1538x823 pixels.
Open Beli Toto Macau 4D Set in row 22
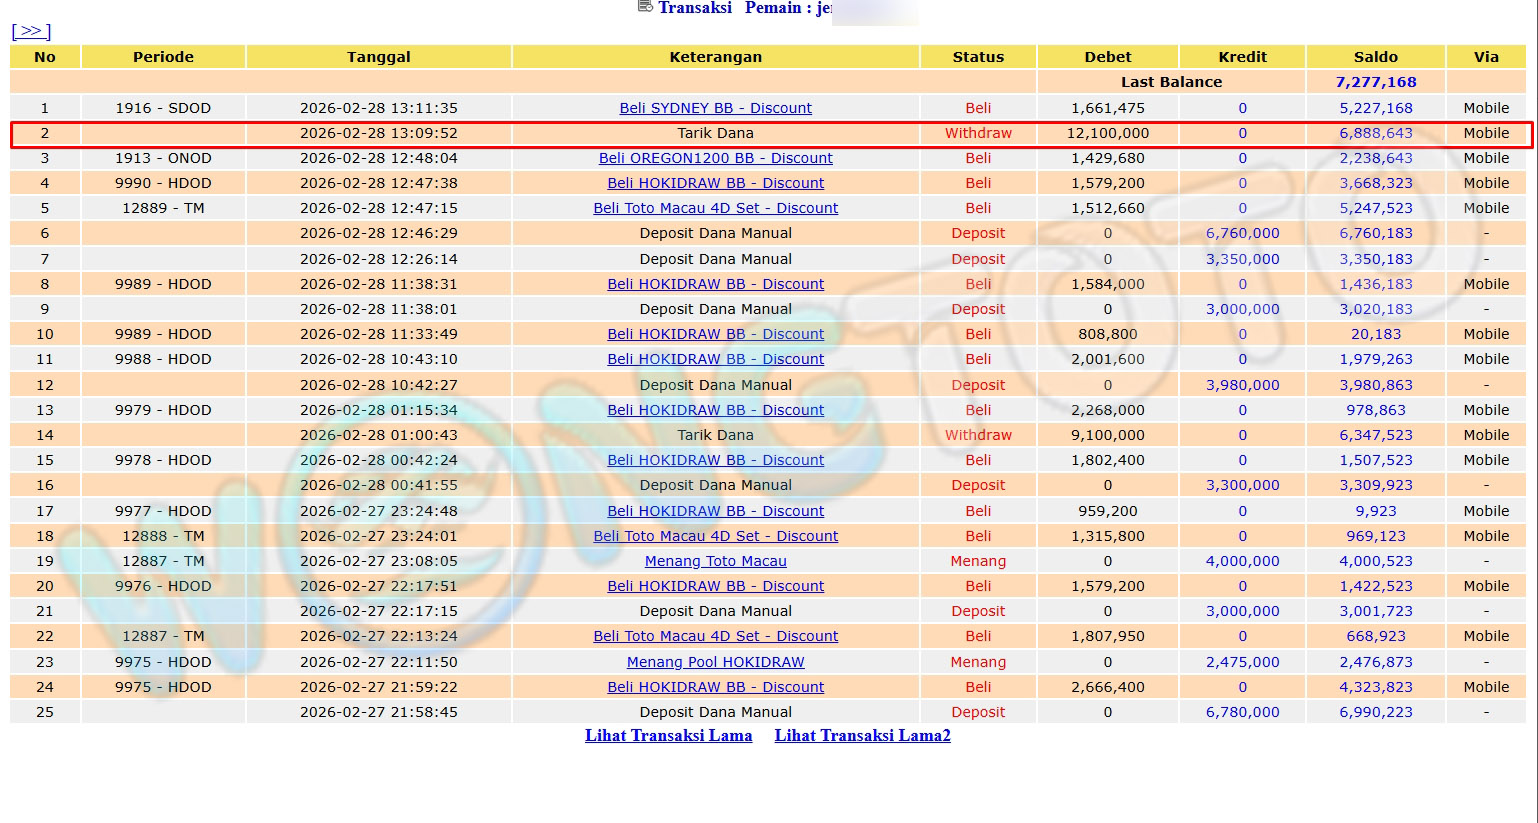tap(715, 636)
